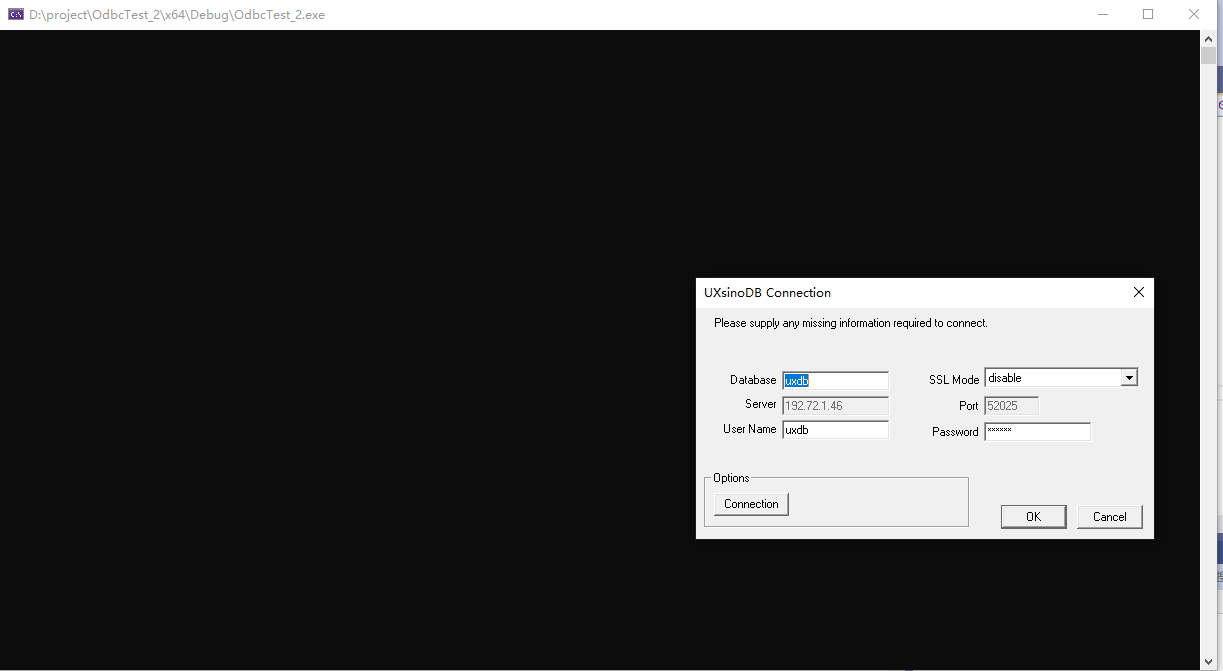Minimize the OdbcTest_2.exe console window
Screen dimensions: 1223x671
point(1102,14)
